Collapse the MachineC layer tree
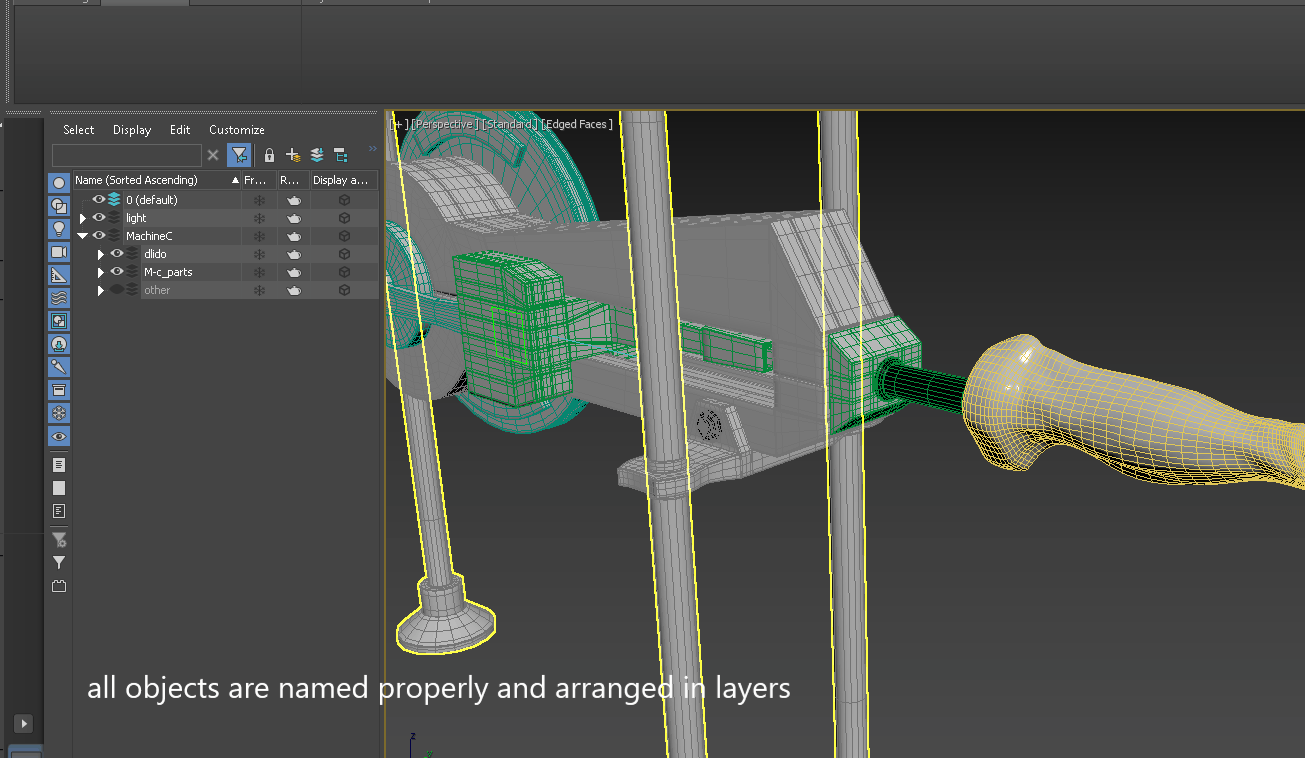1305x758 pixels. point(83,236)
